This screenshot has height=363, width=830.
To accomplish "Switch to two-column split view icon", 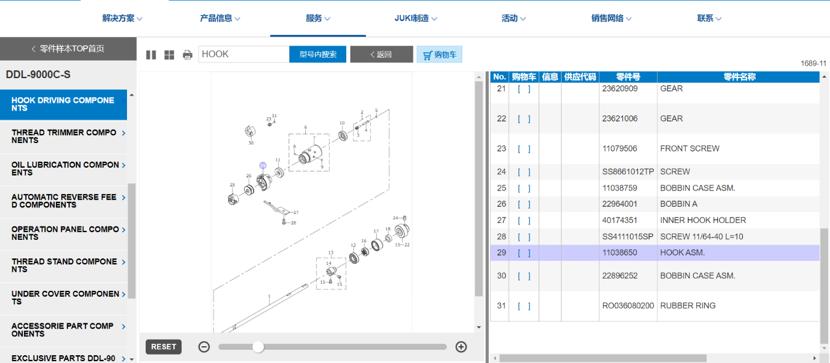I will tap(151, 55).
